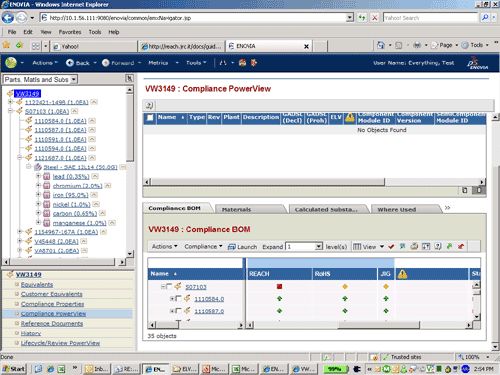Image resolution: width=500 pixels, height=375 pixels.
Task: Click the red REACH status square for S07103
Action: click(x=279, y=286)
